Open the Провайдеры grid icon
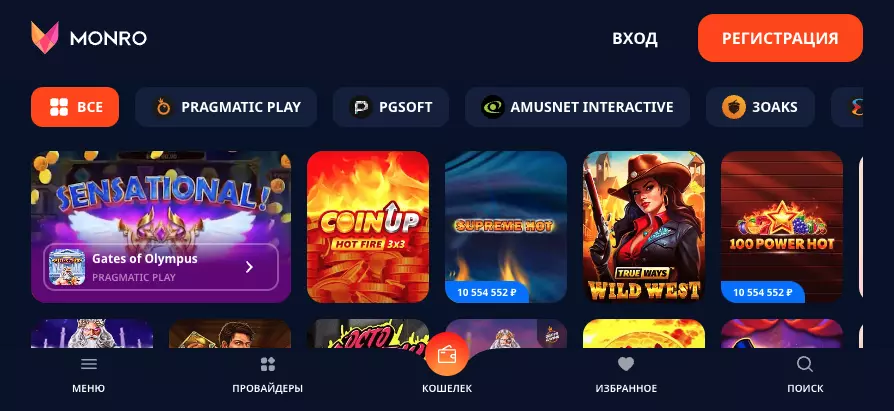894x411 pixels. click(267, 364)
